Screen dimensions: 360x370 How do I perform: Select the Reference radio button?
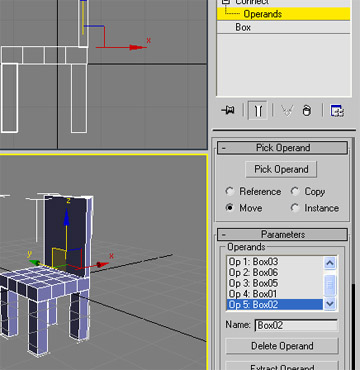pos(230,191)
